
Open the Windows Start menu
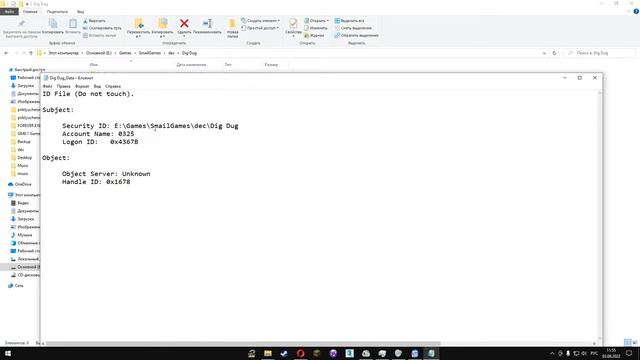click(7, 353)
